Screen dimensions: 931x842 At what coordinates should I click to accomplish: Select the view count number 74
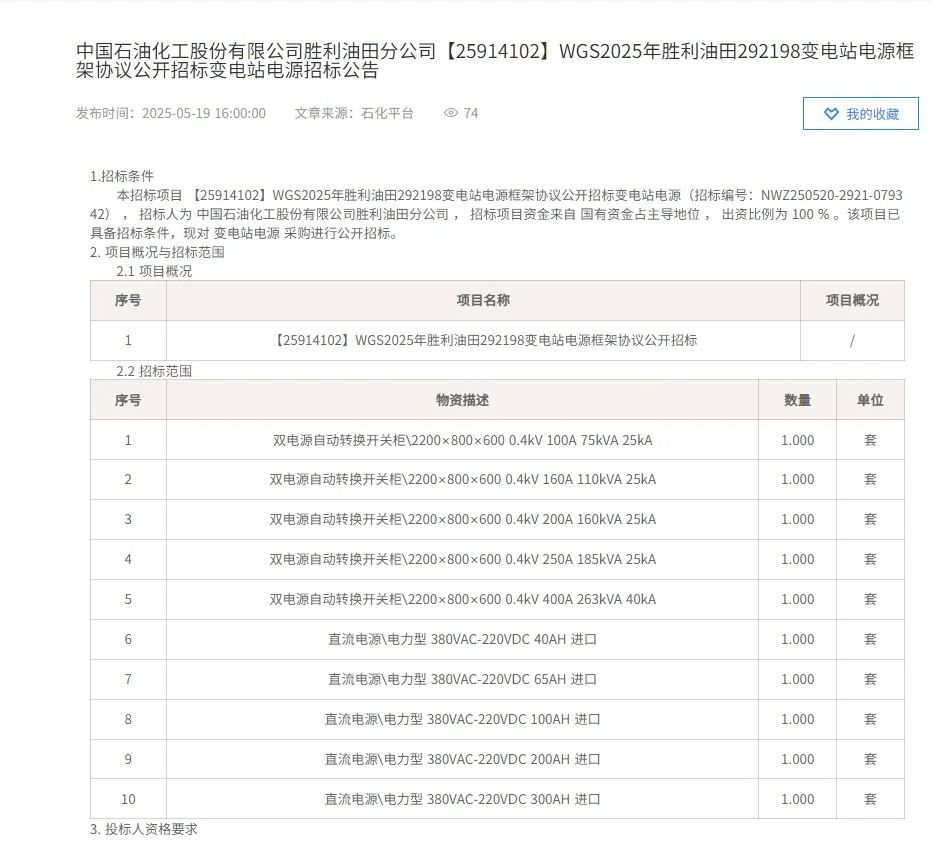click(471, 113)
